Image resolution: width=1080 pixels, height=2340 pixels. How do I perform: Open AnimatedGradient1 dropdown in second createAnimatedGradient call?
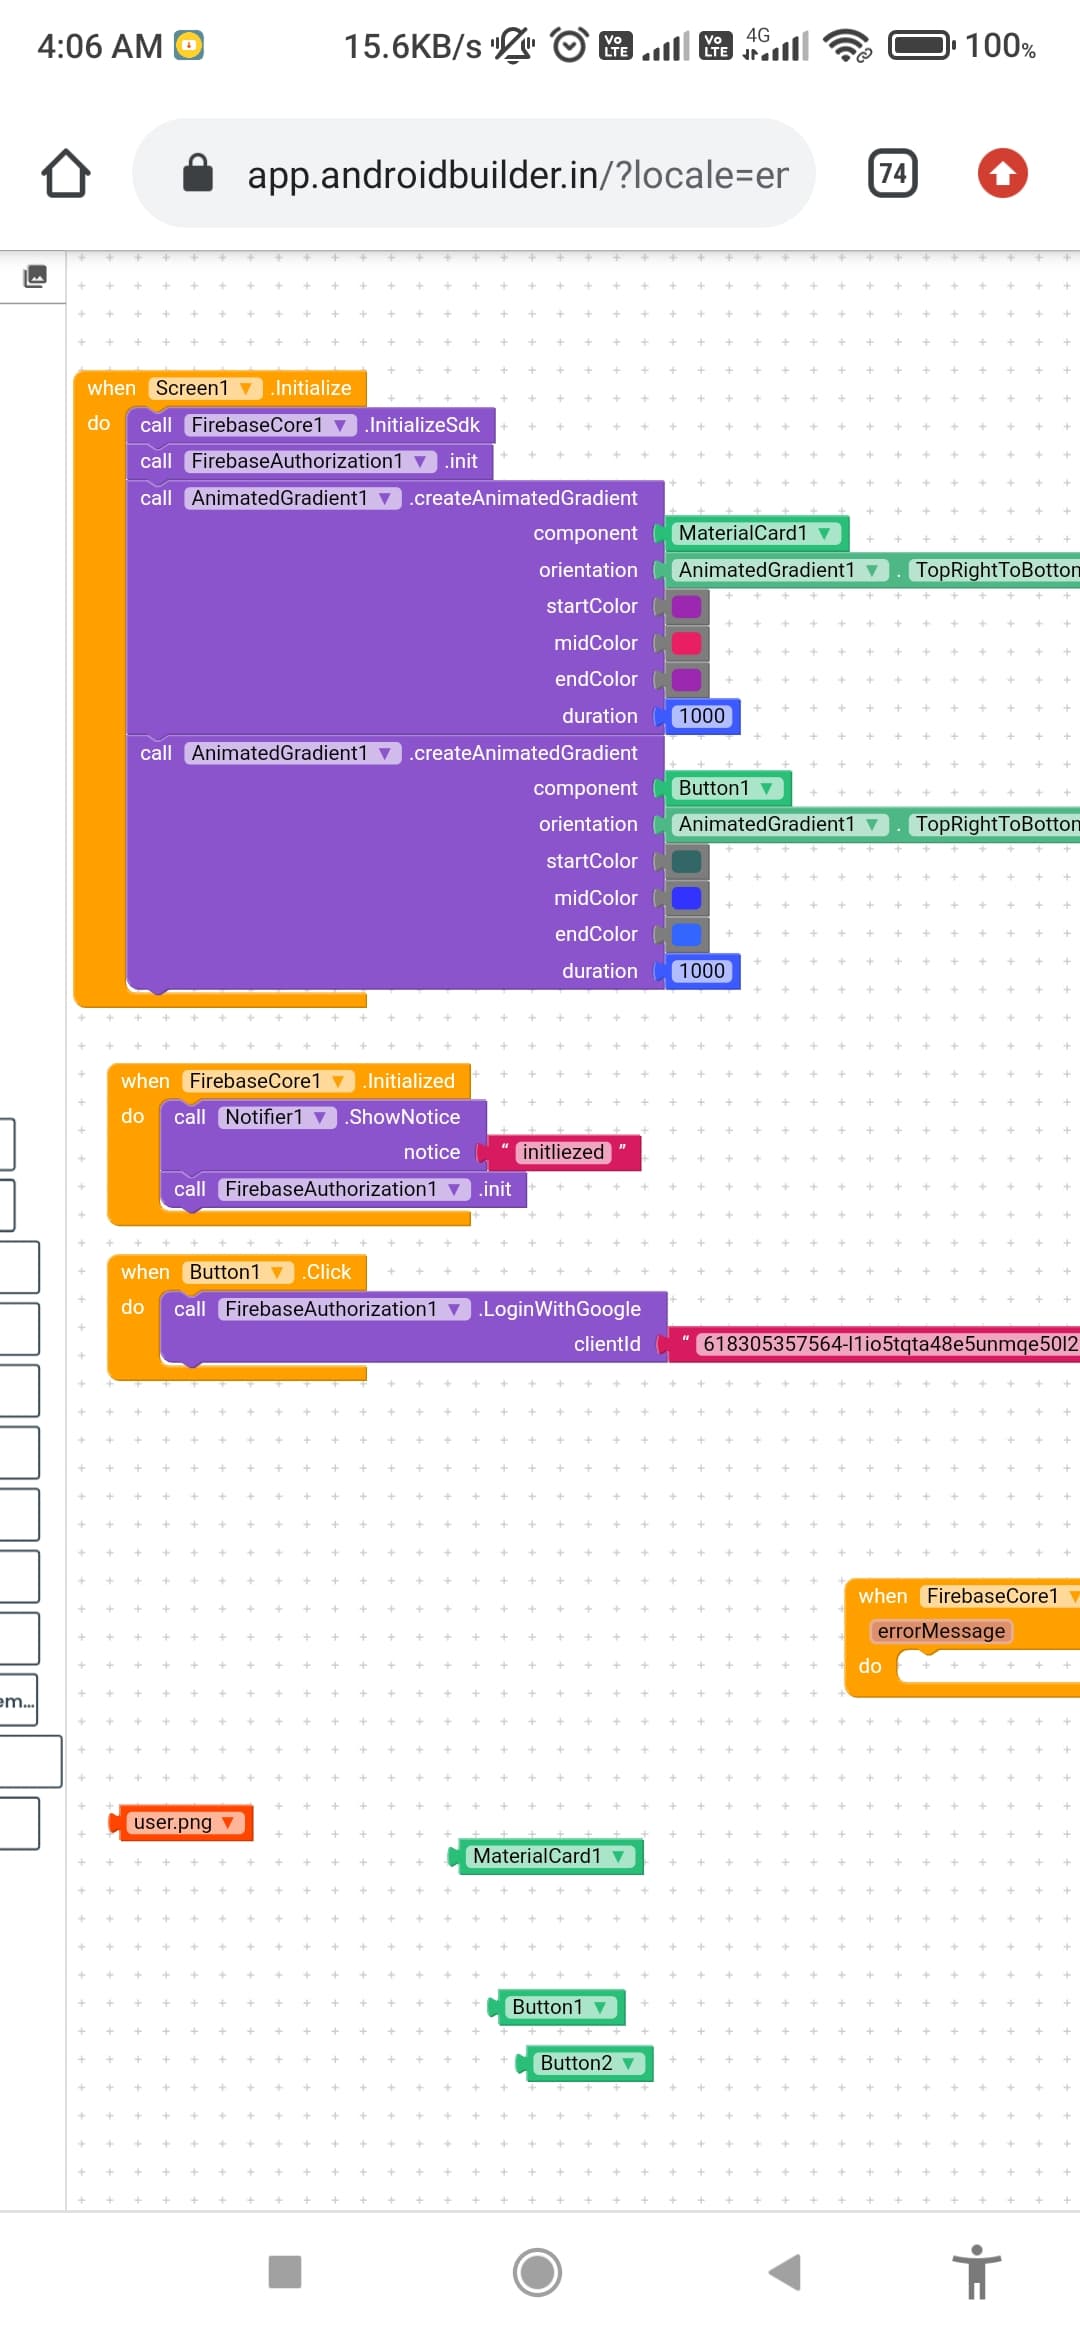(x=292, y=753)
